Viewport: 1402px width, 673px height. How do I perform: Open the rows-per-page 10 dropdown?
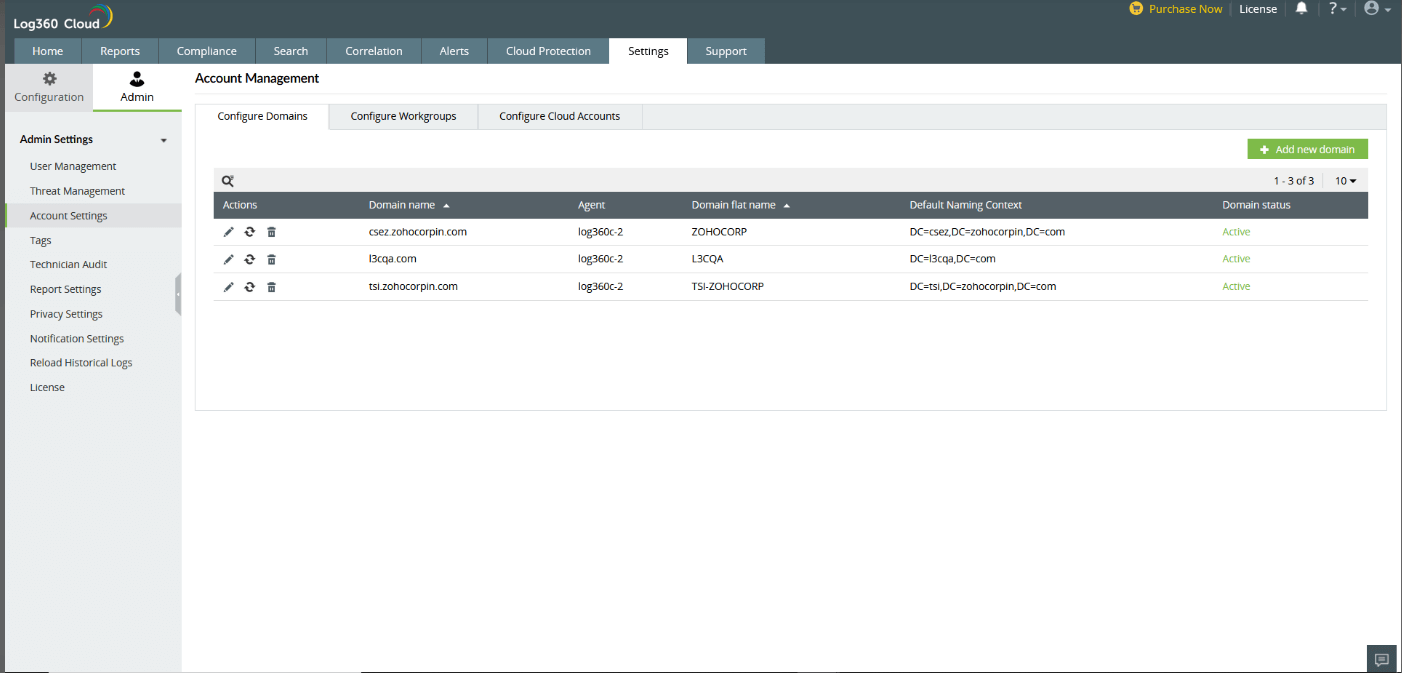click(1345, 181)
